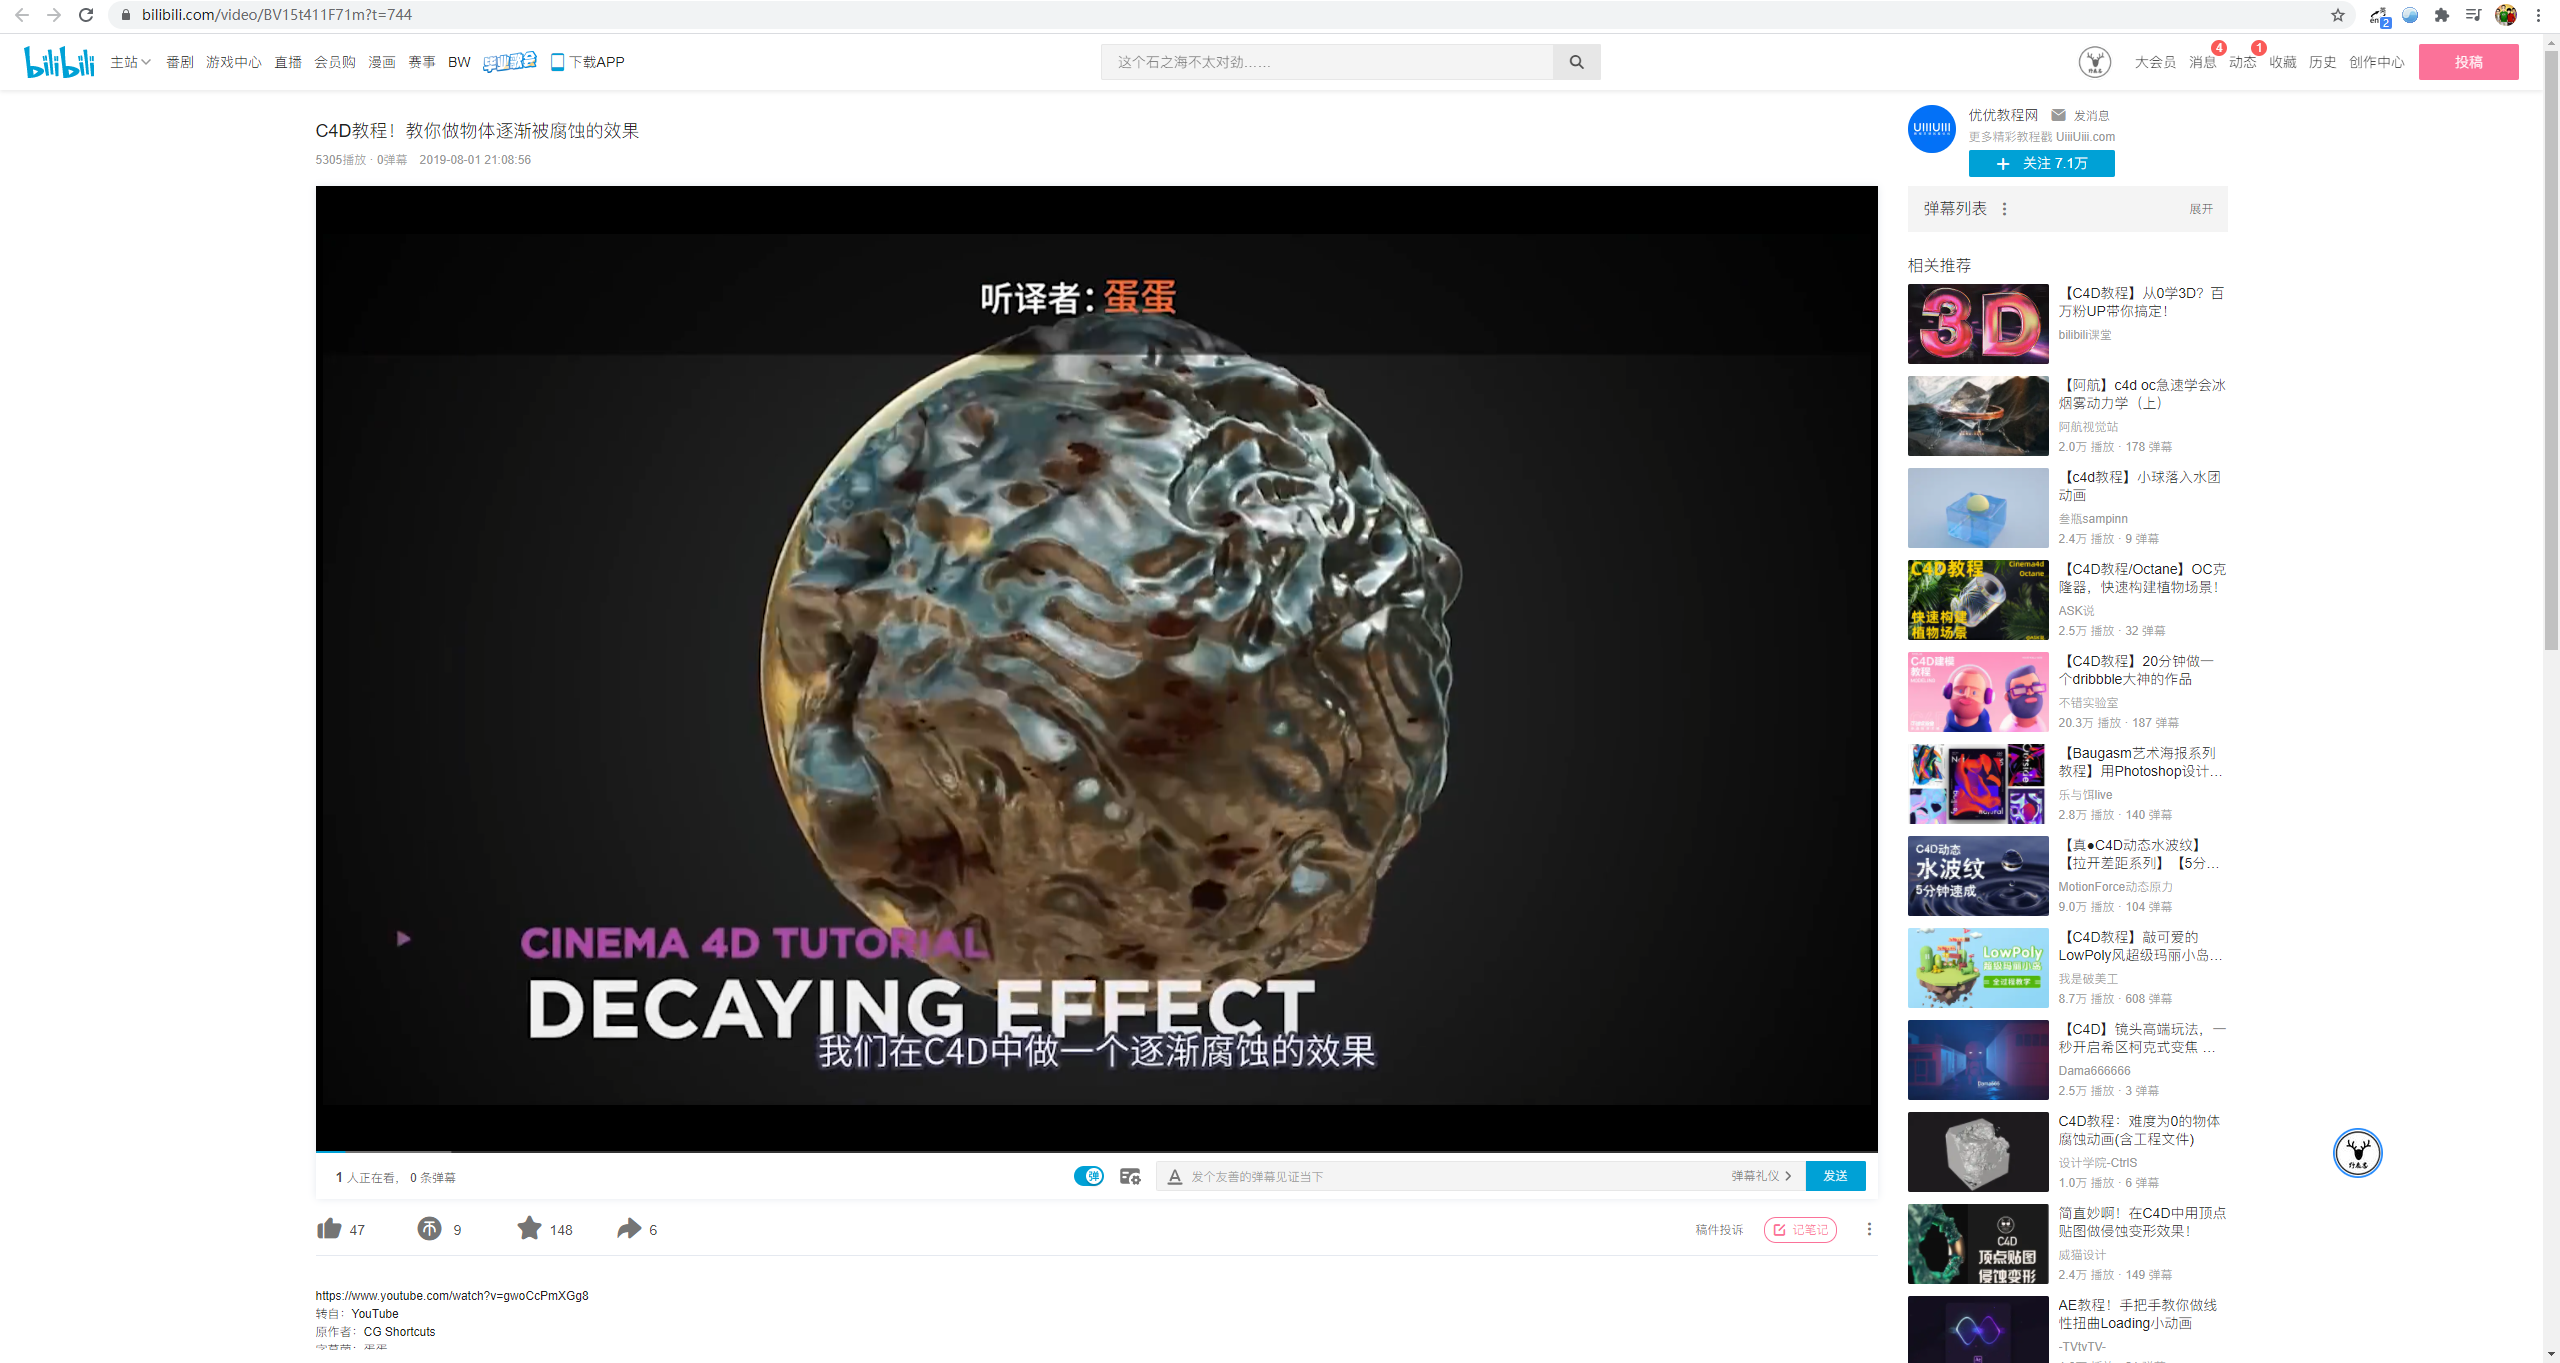Go back in browser
2560x1363 pixels.
pyautogui.click(x=22, y=15)
